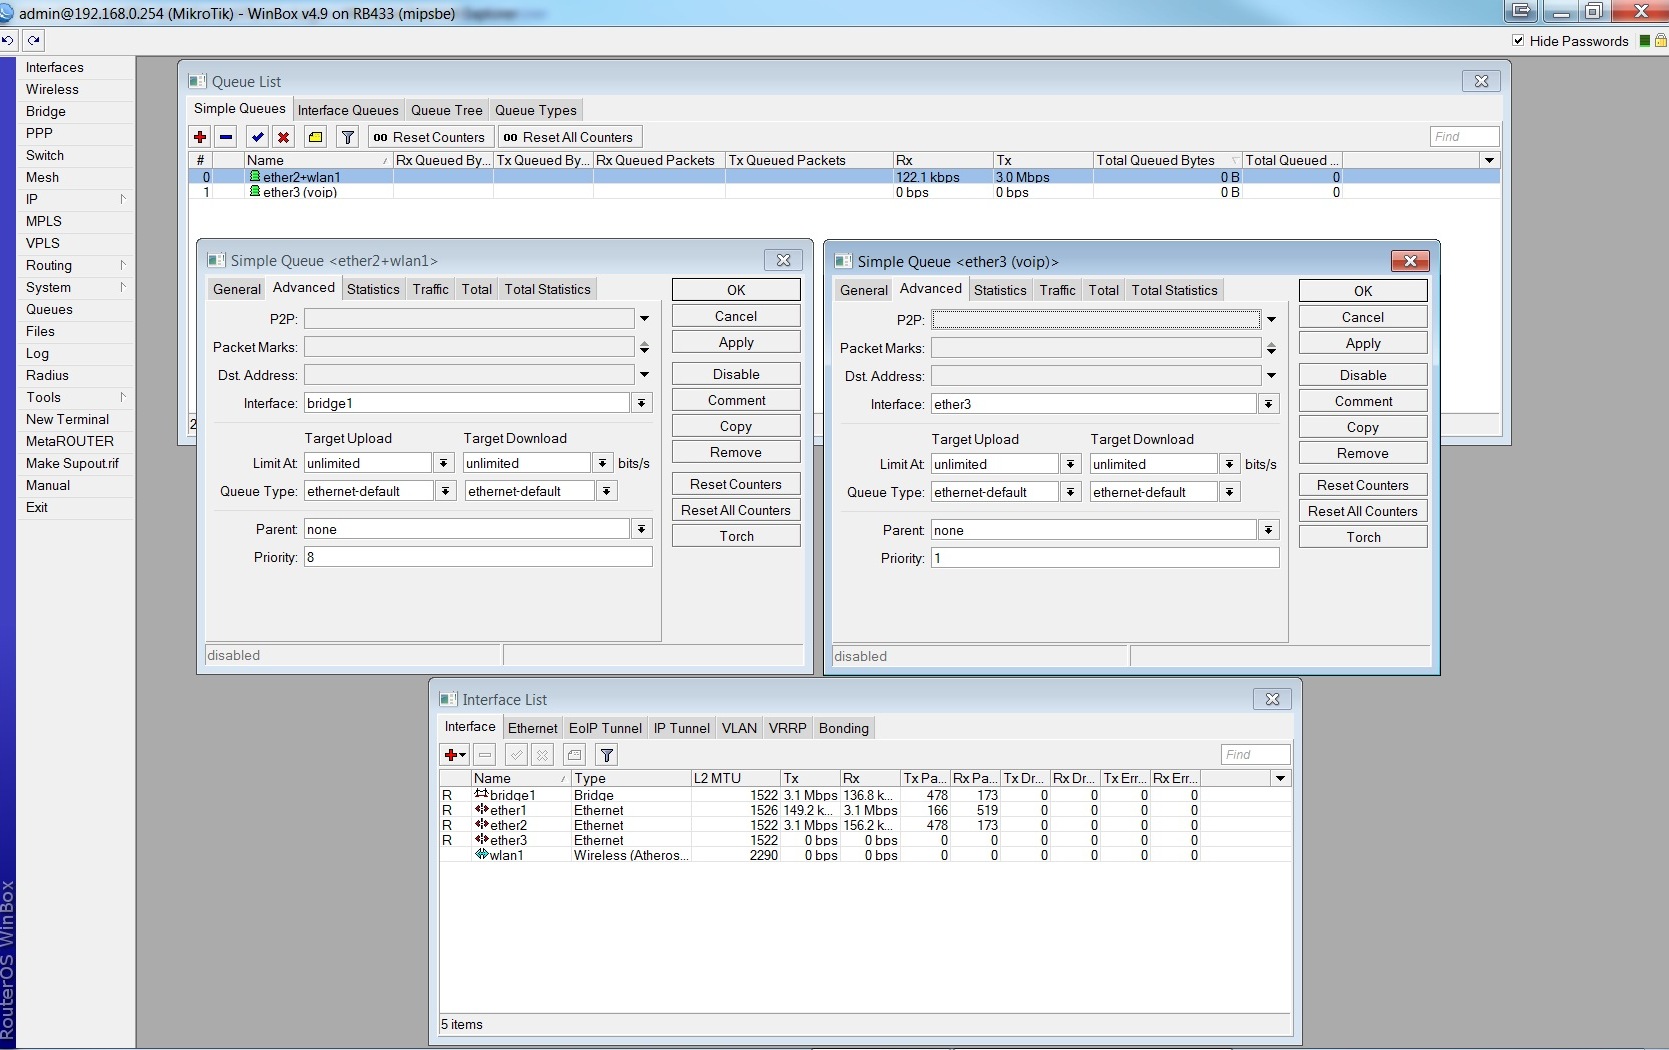This screenshot has height=1050, width=1669.
Task: Click Apply in the ether3 (voip) dialog
Action: pyautogui.click(x=1362, y=343)
